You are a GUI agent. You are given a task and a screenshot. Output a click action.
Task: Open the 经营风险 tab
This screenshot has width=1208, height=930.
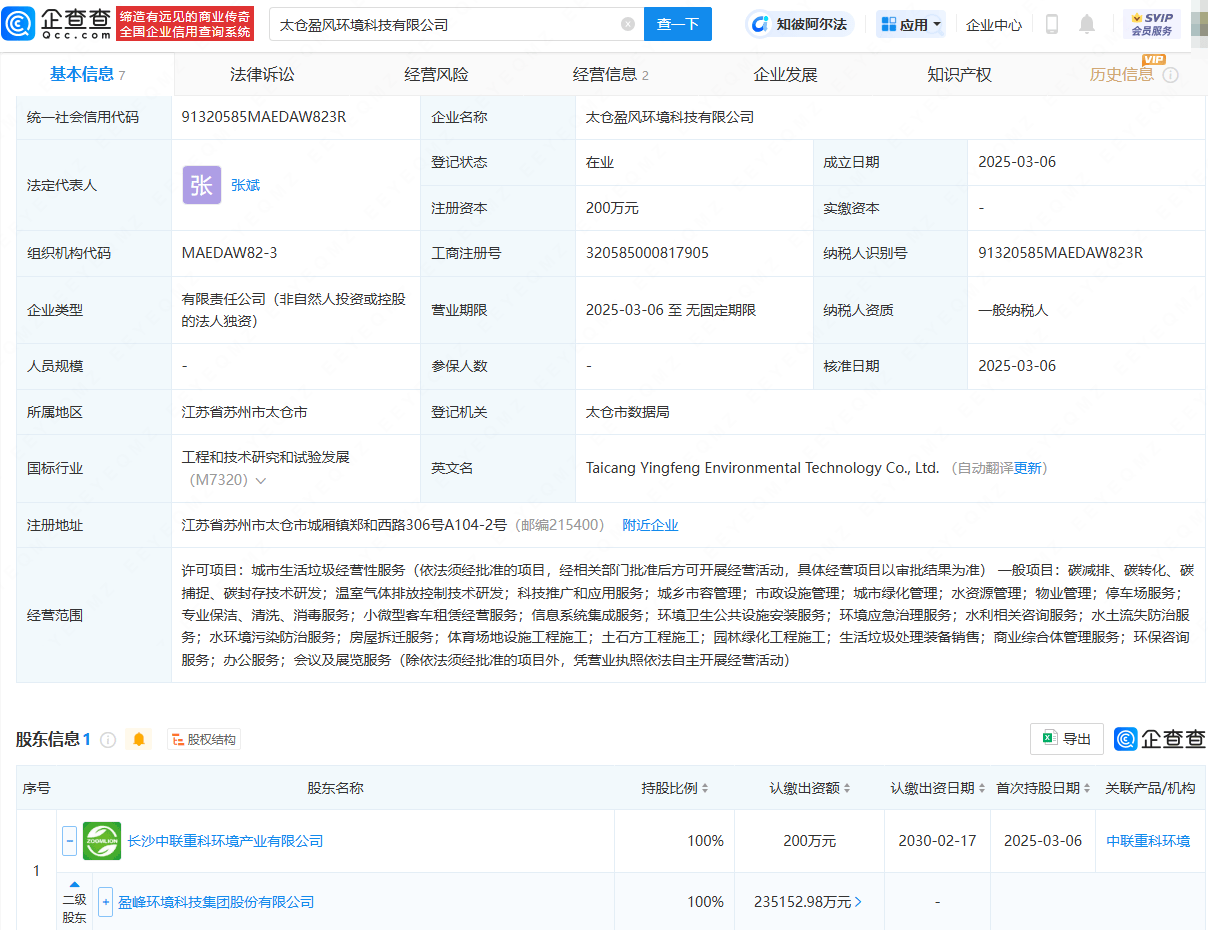pyautogui.click(x=436, y=75)
